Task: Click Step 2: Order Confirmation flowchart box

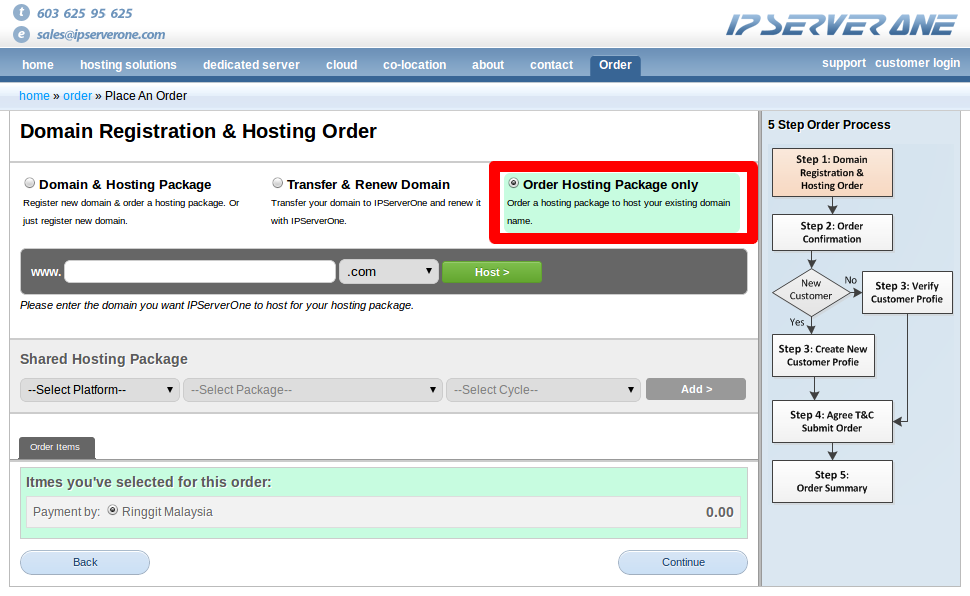Action: click(x=832, y=233)
